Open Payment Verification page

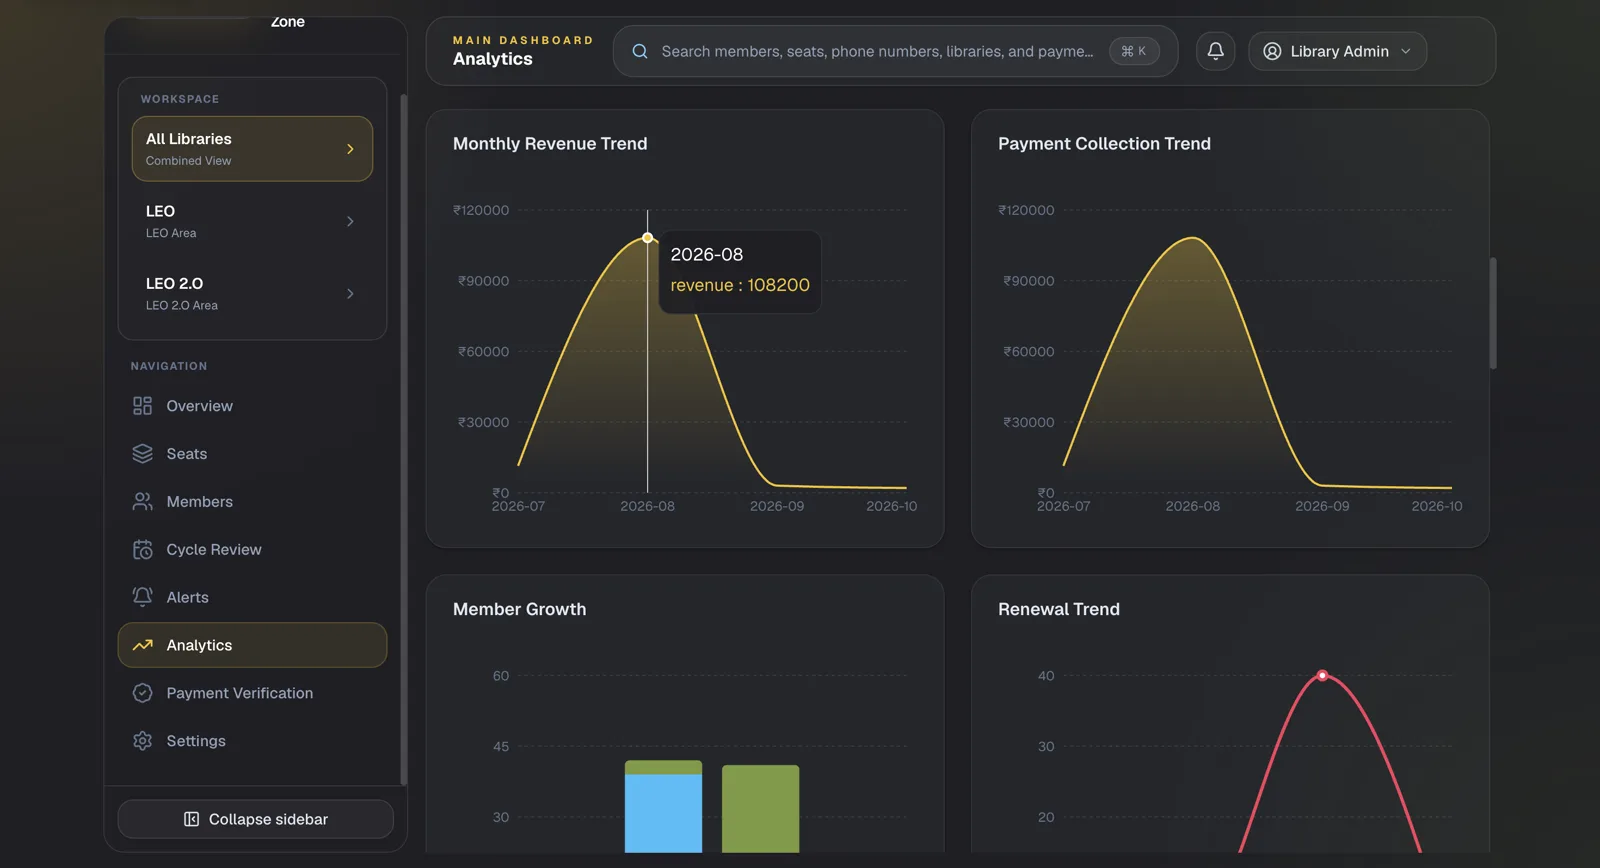pos(252,693)
